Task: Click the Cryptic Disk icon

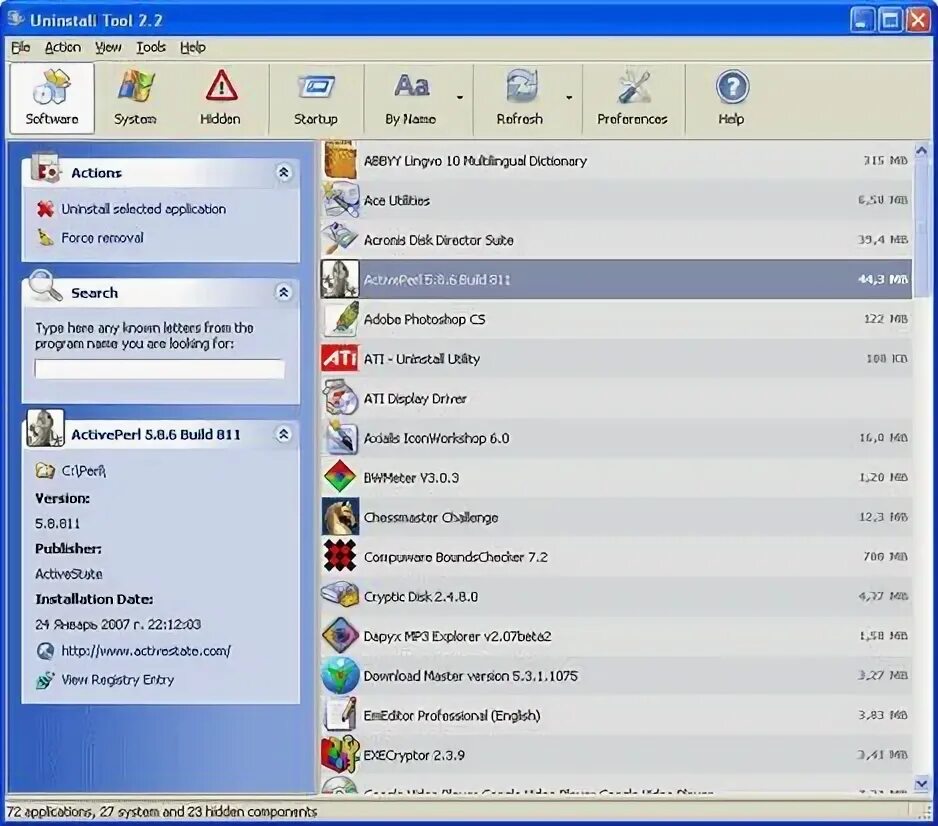Action: click(340, 595)
